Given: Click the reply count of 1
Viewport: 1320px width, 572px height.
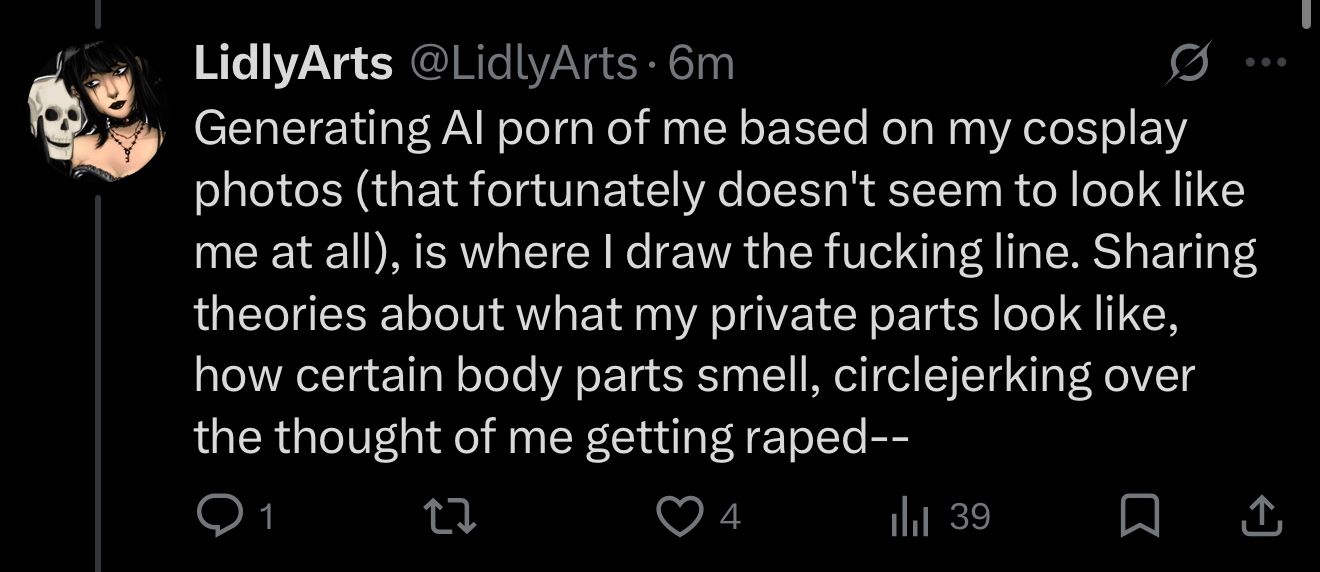Looking at the screenshot, I should tap(265, 517).
